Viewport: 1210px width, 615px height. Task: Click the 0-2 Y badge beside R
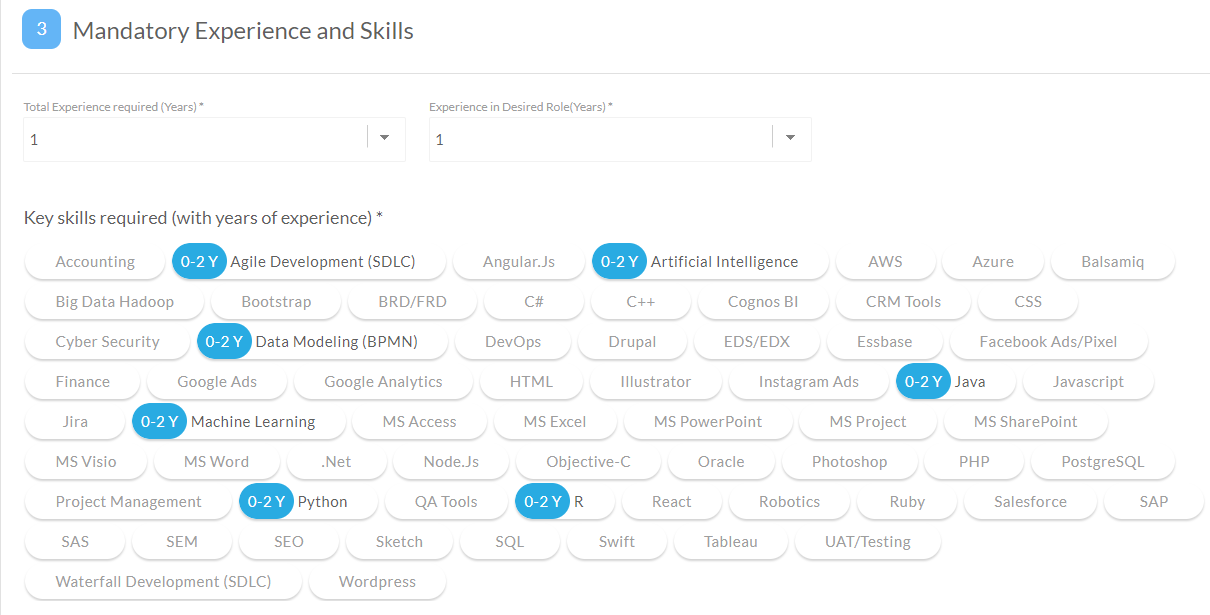(x=542, y=502)
